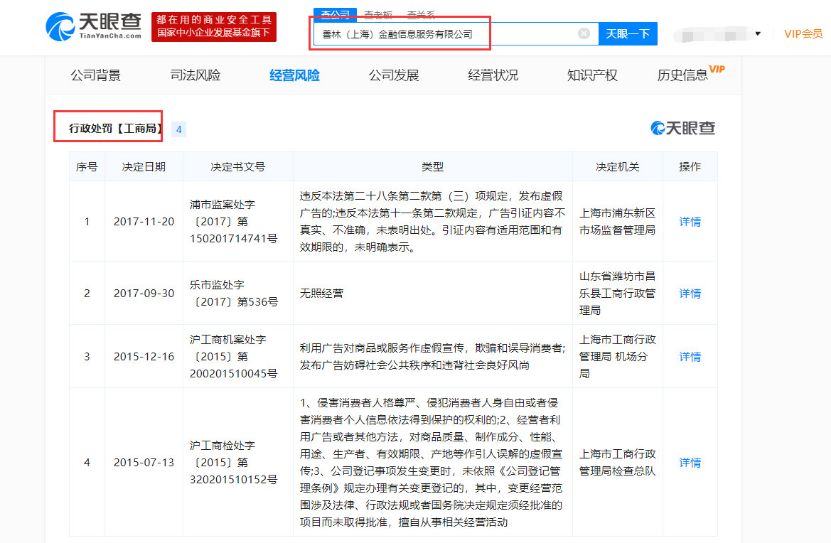
Task: Click the 行政处罚 count badge 4
Action: (x=179, y=129)
